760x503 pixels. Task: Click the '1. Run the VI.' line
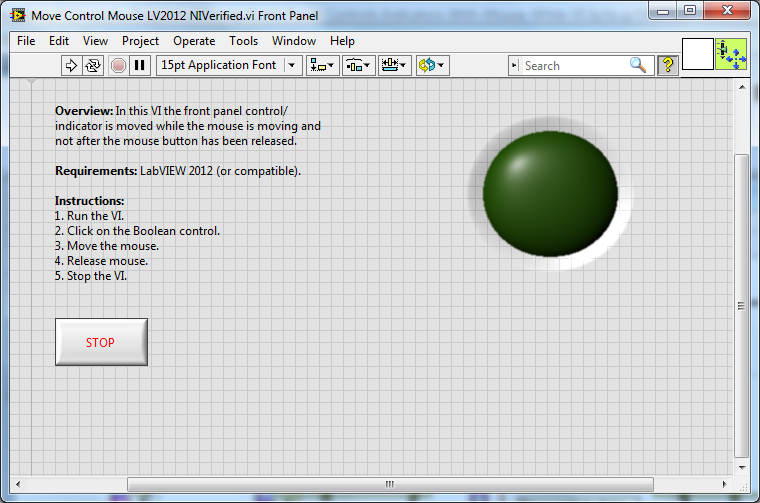pos(89,216)
